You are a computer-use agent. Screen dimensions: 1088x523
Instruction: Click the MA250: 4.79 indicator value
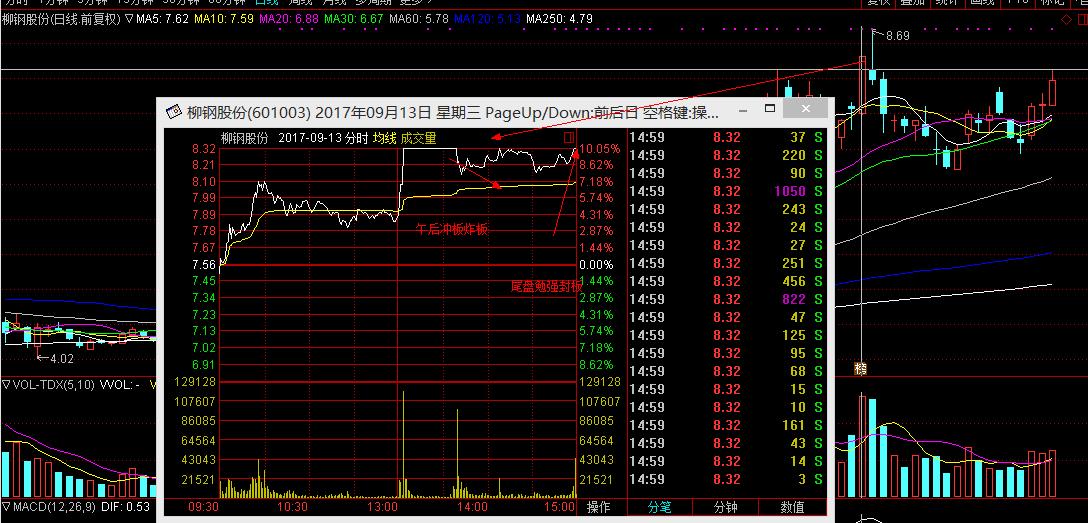(x=559, y=19)
